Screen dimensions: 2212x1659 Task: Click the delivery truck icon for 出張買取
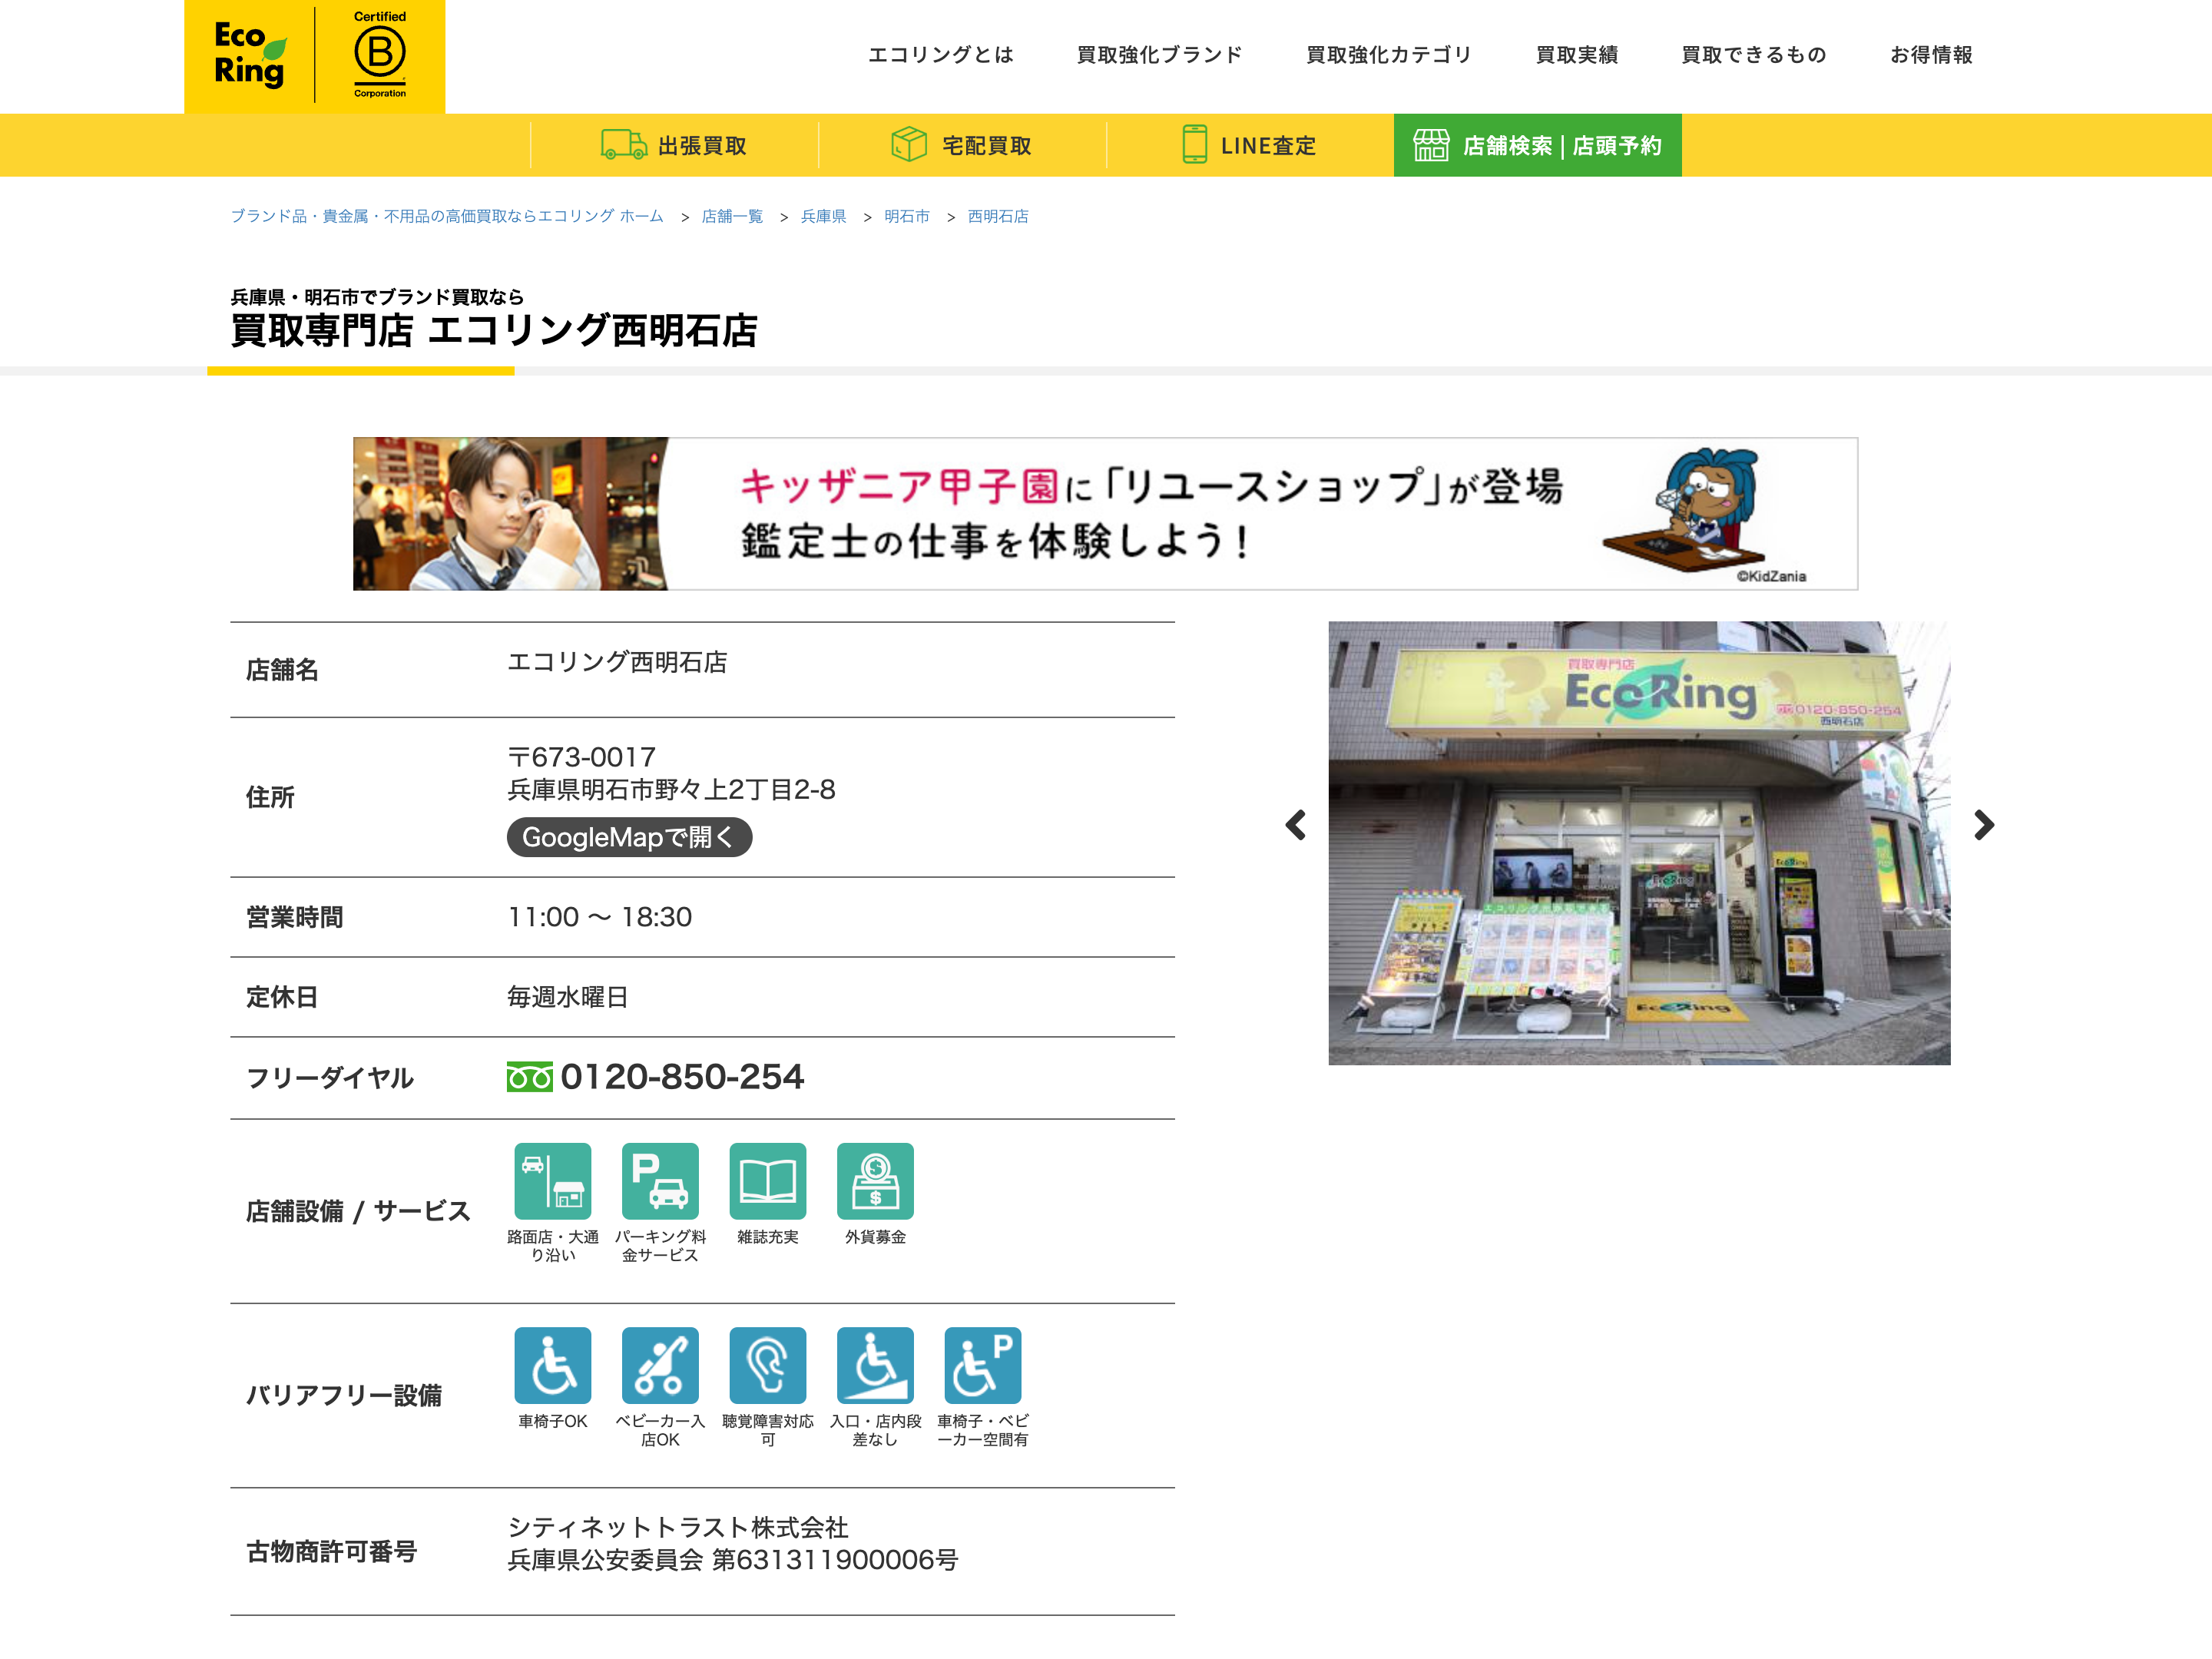click(x=624, y=145)
